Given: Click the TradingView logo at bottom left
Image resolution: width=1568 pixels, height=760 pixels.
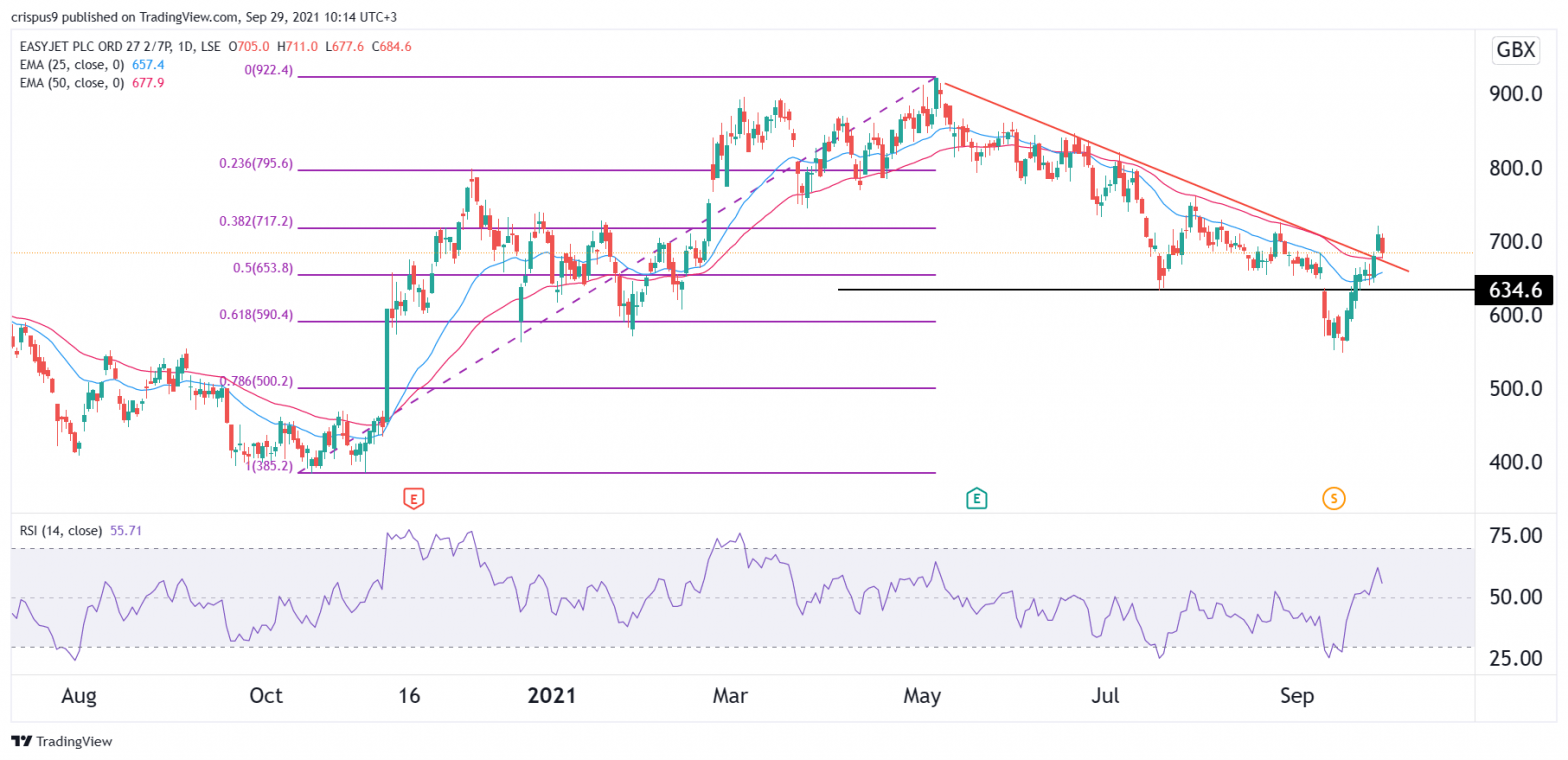Looking at the screenshot, I should (x=62, y=742).
